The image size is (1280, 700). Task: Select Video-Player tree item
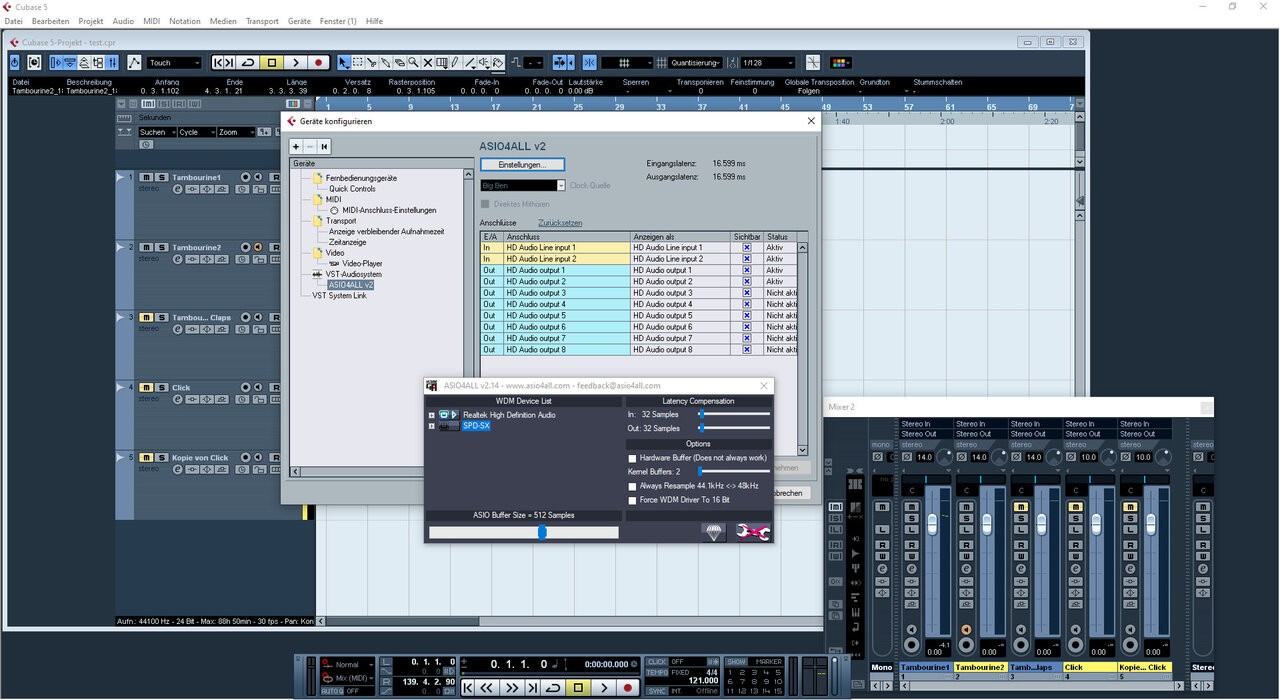click(362, 263)
